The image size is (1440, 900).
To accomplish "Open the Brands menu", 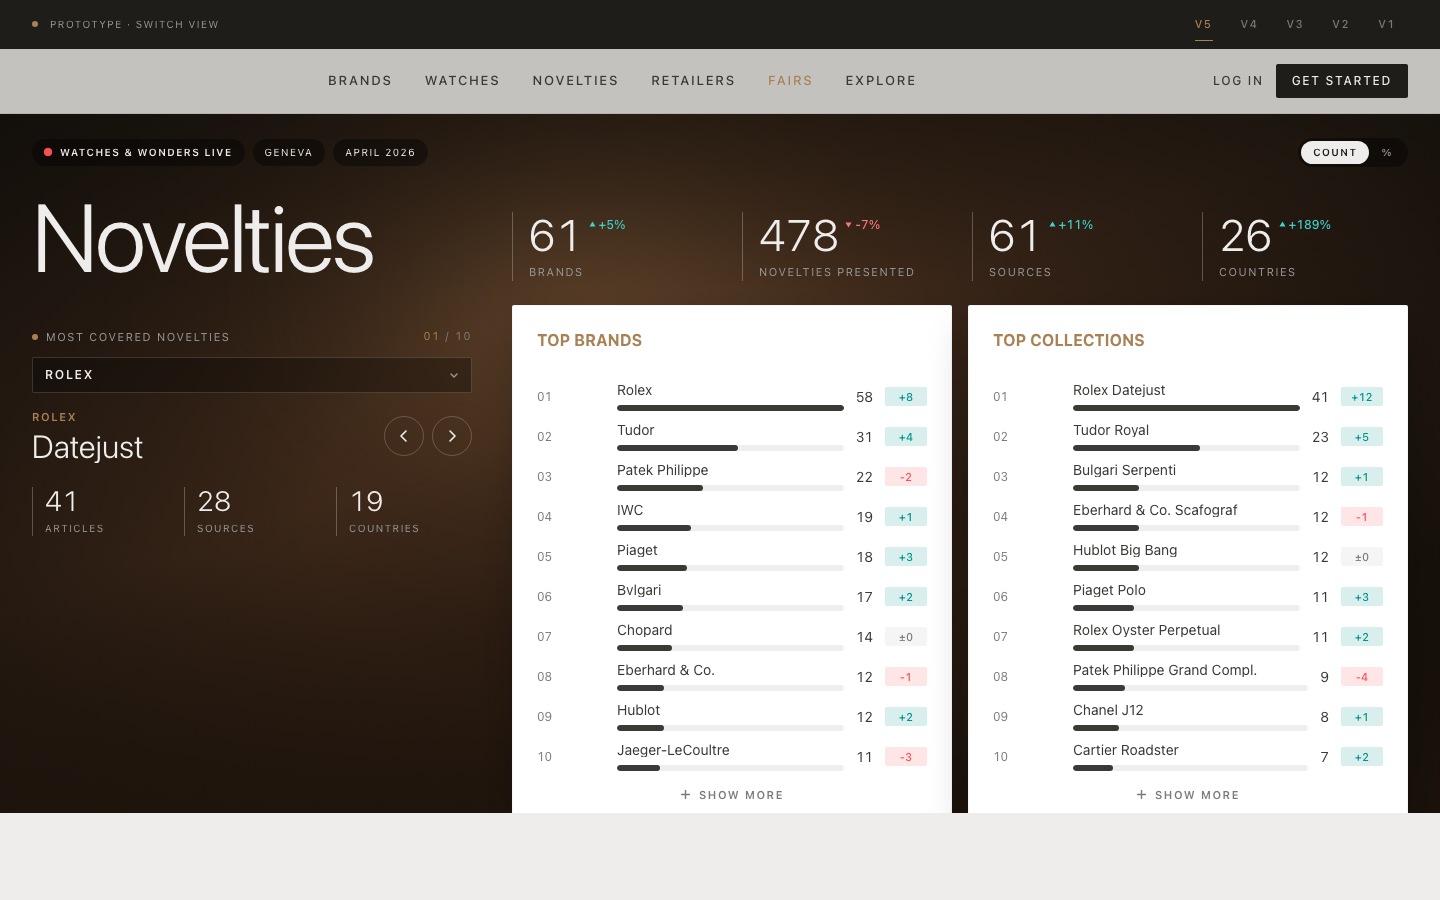I will point(360,81).
